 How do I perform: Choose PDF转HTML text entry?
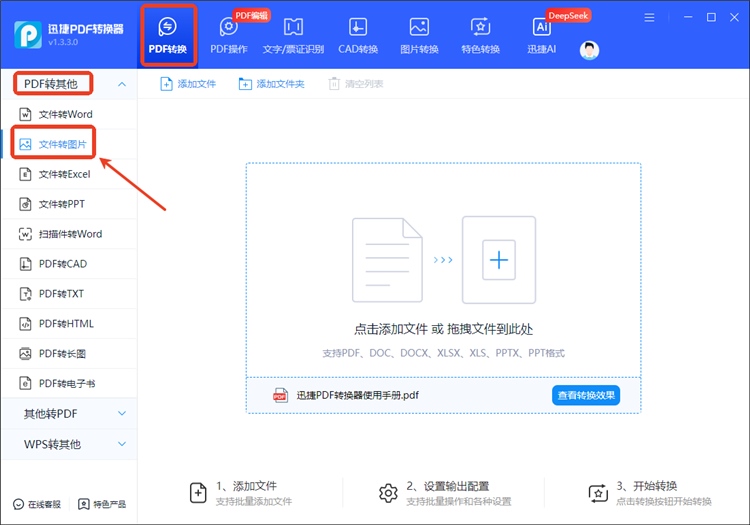pos(66,324)
